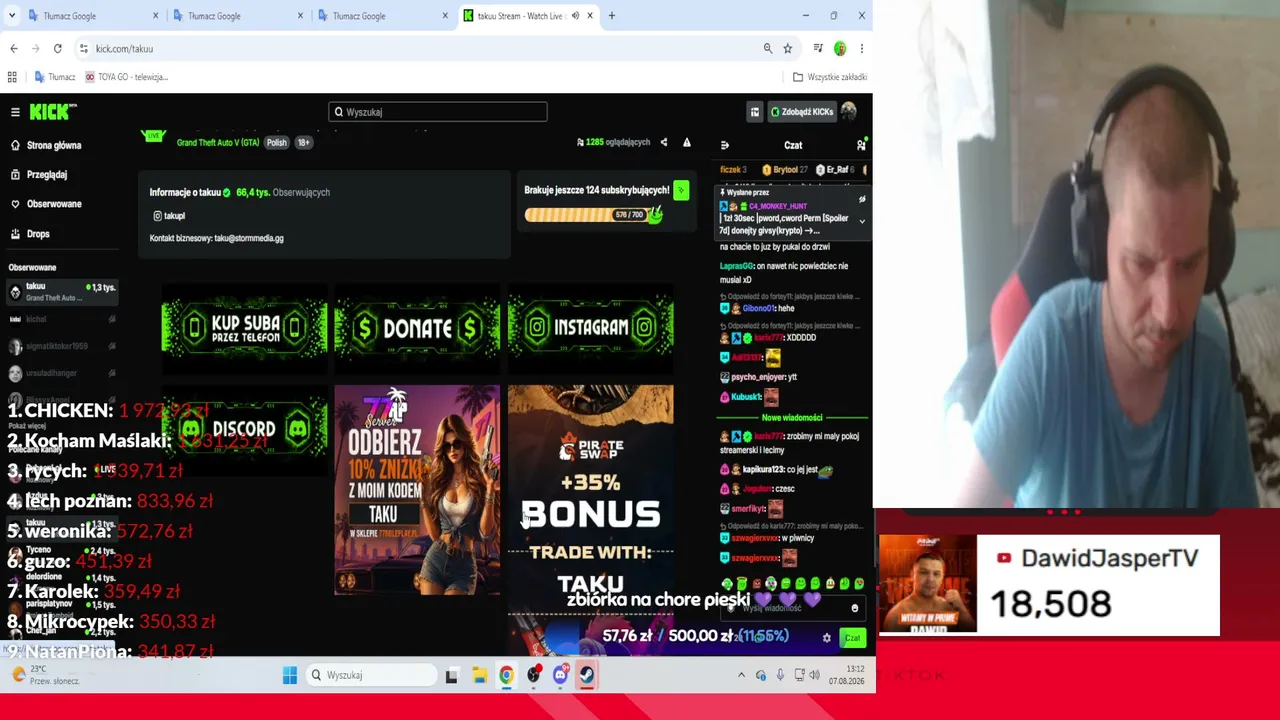
Task: Report the stream with the warning triangle icon
Action: pyautogui.click(x=687, y=142)
